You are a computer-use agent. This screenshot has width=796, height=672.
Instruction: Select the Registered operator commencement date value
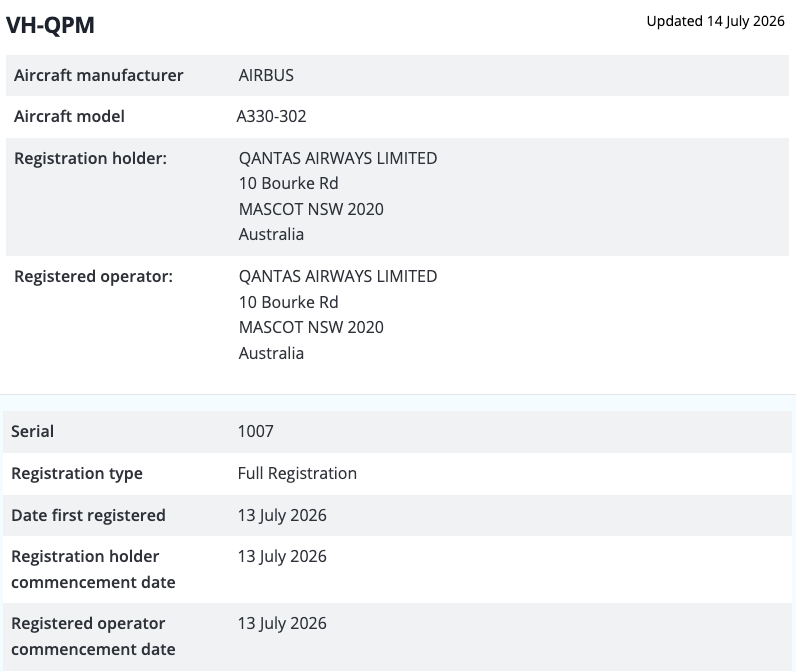pyautogui.click(x=282, y=624)
